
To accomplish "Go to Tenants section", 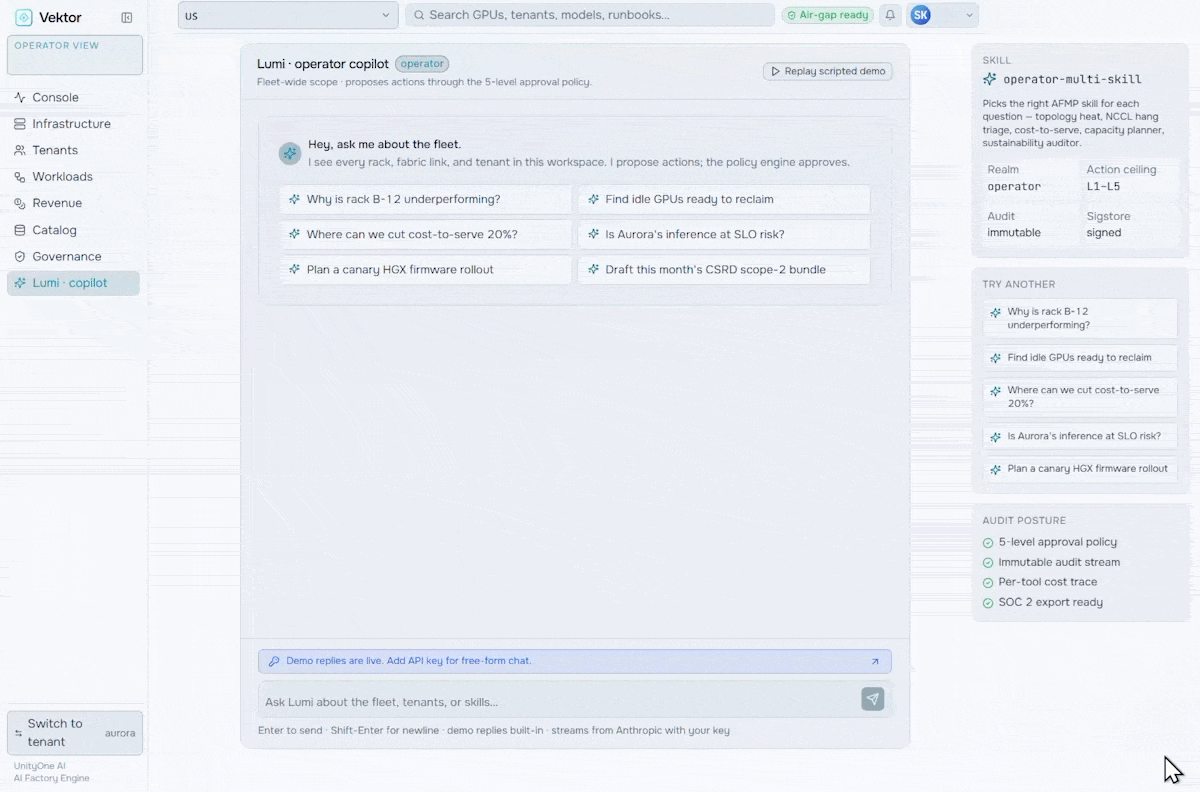I will (x=73, y=150).
